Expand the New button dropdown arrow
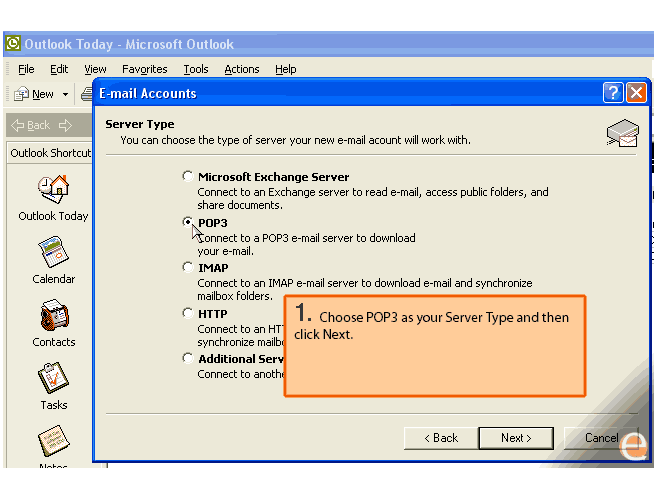This screenshot has height=500, width=657. coord(65,94)
